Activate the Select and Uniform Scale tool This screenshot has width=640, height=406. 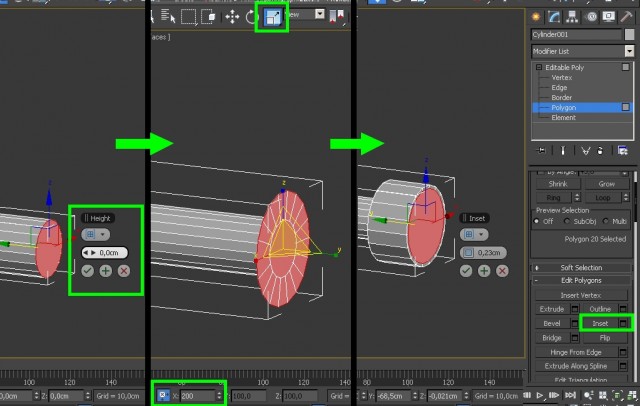pos(272,17)
